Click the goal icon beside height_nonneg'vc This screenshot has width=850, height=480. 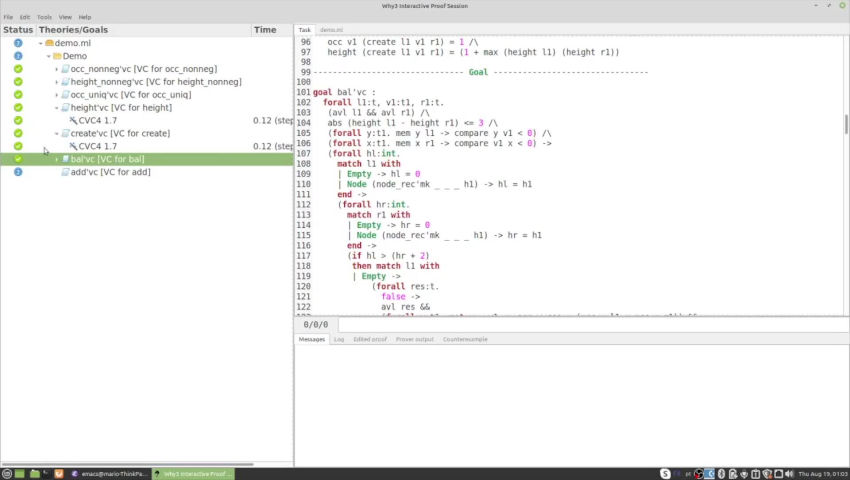[x=65, y=82]
